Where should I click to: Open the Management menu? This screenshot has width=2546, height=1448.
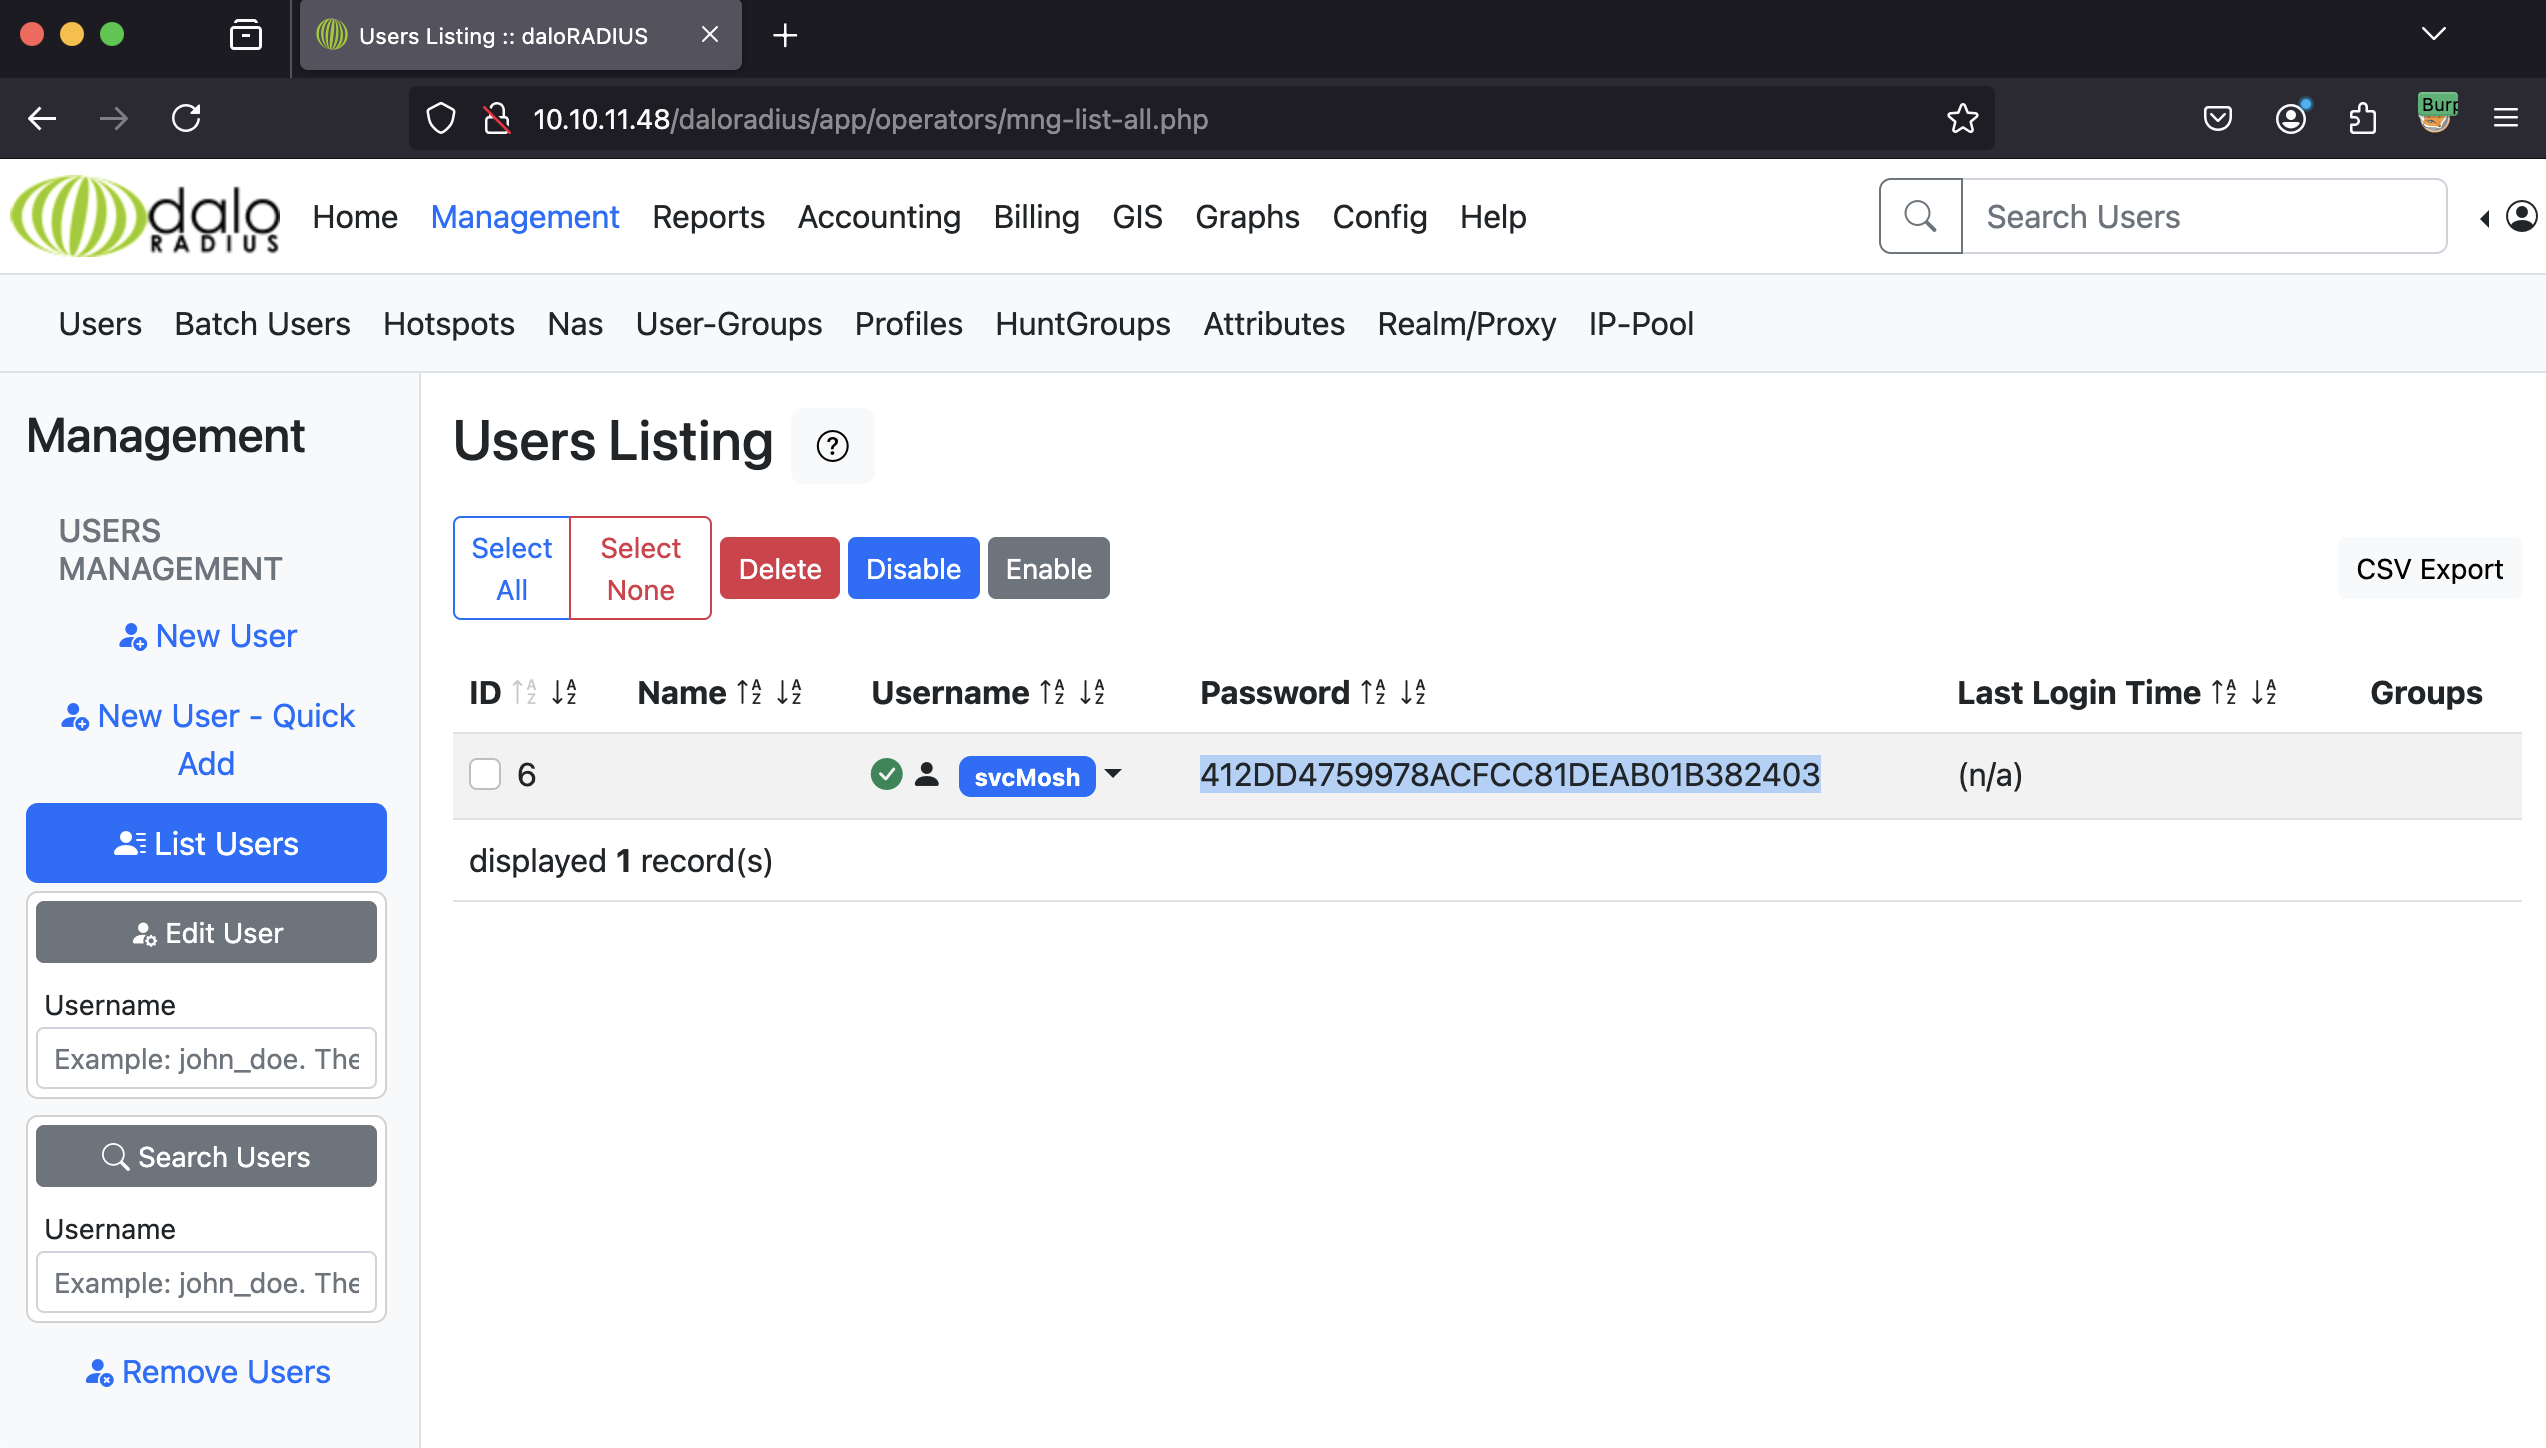pos(525,217)
